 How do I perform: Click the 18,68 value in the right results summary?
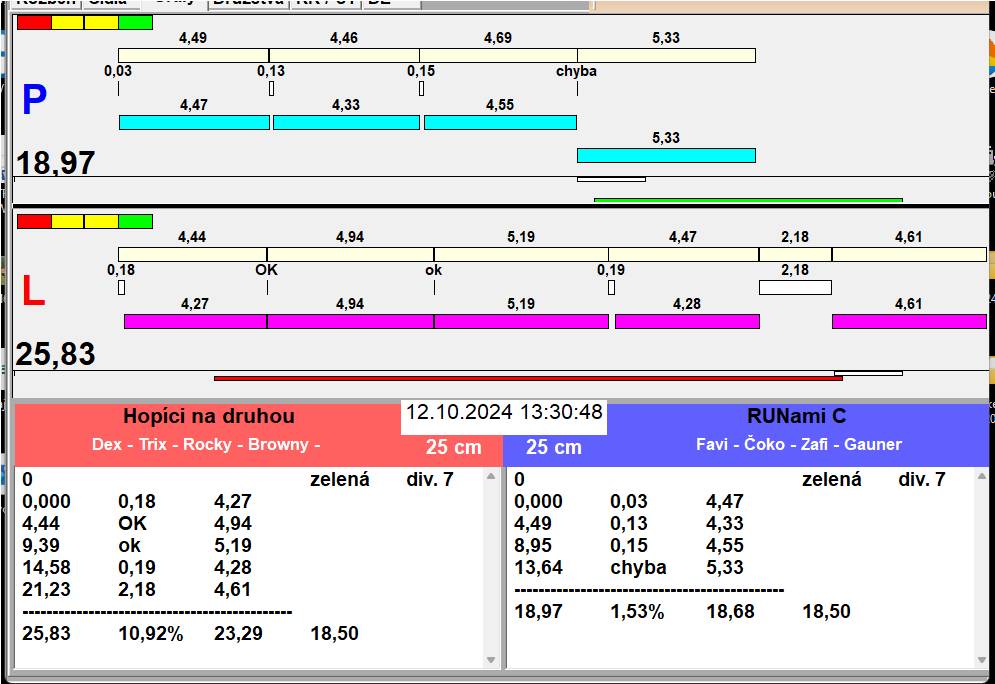click(730, 612)
